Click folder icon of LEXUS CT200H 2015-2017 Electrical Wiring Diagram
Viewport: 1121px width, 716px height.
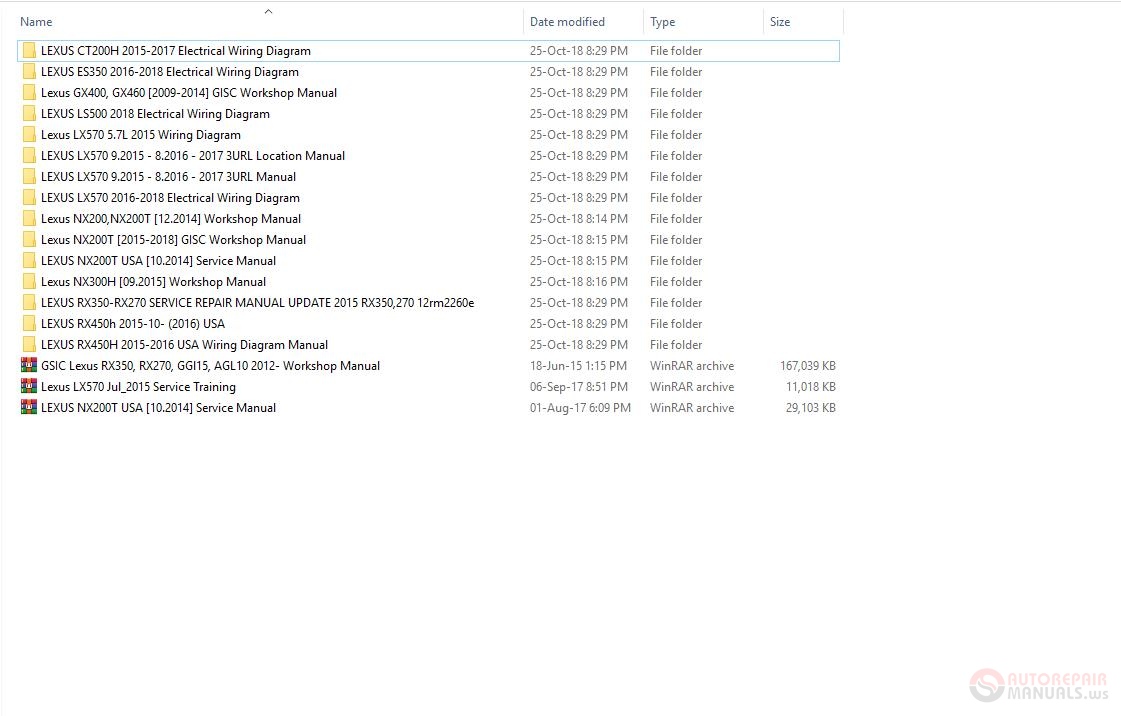click(x=29, y=51)
